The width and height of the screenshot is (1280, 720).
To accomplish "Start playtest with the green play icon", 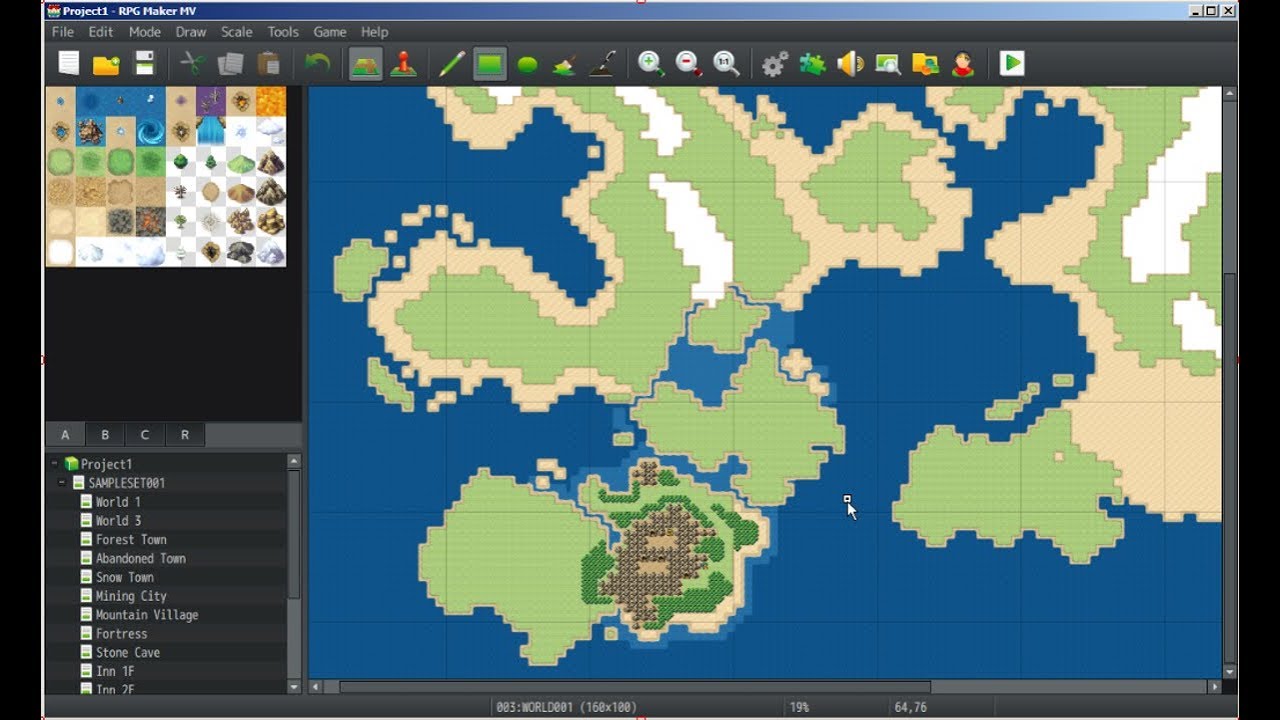I will [x=1012, y=64].
